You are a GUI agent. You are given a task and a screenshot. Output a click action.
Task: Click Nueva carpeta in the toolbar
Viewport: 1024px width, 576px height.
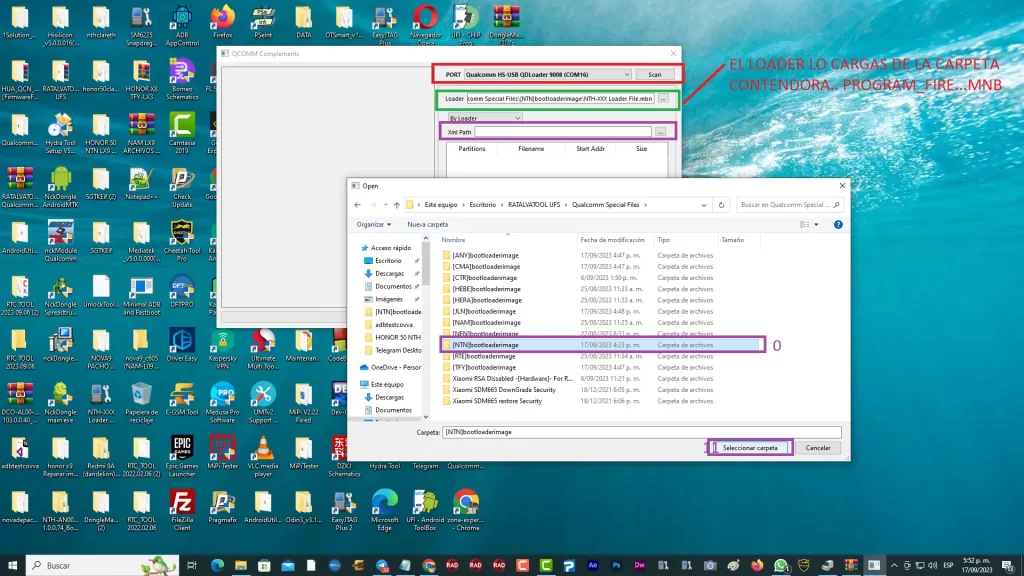click(x=427, y=225)
